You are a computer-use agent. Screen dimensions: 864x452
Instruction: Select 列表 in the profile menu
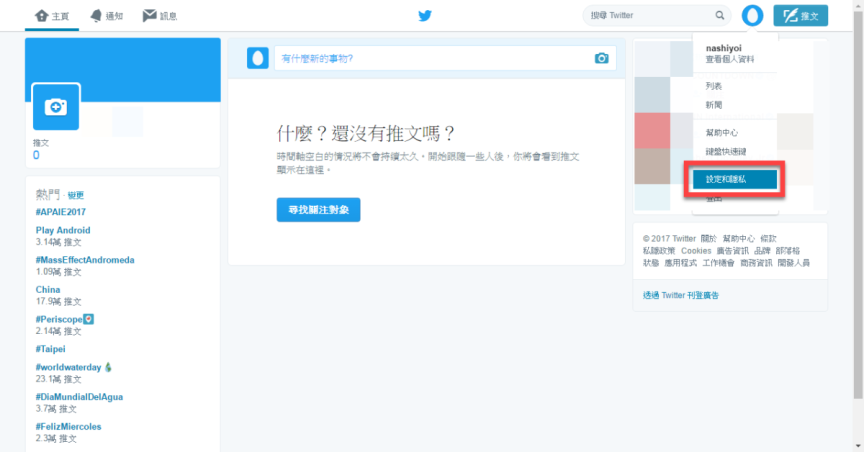point(714,86)
